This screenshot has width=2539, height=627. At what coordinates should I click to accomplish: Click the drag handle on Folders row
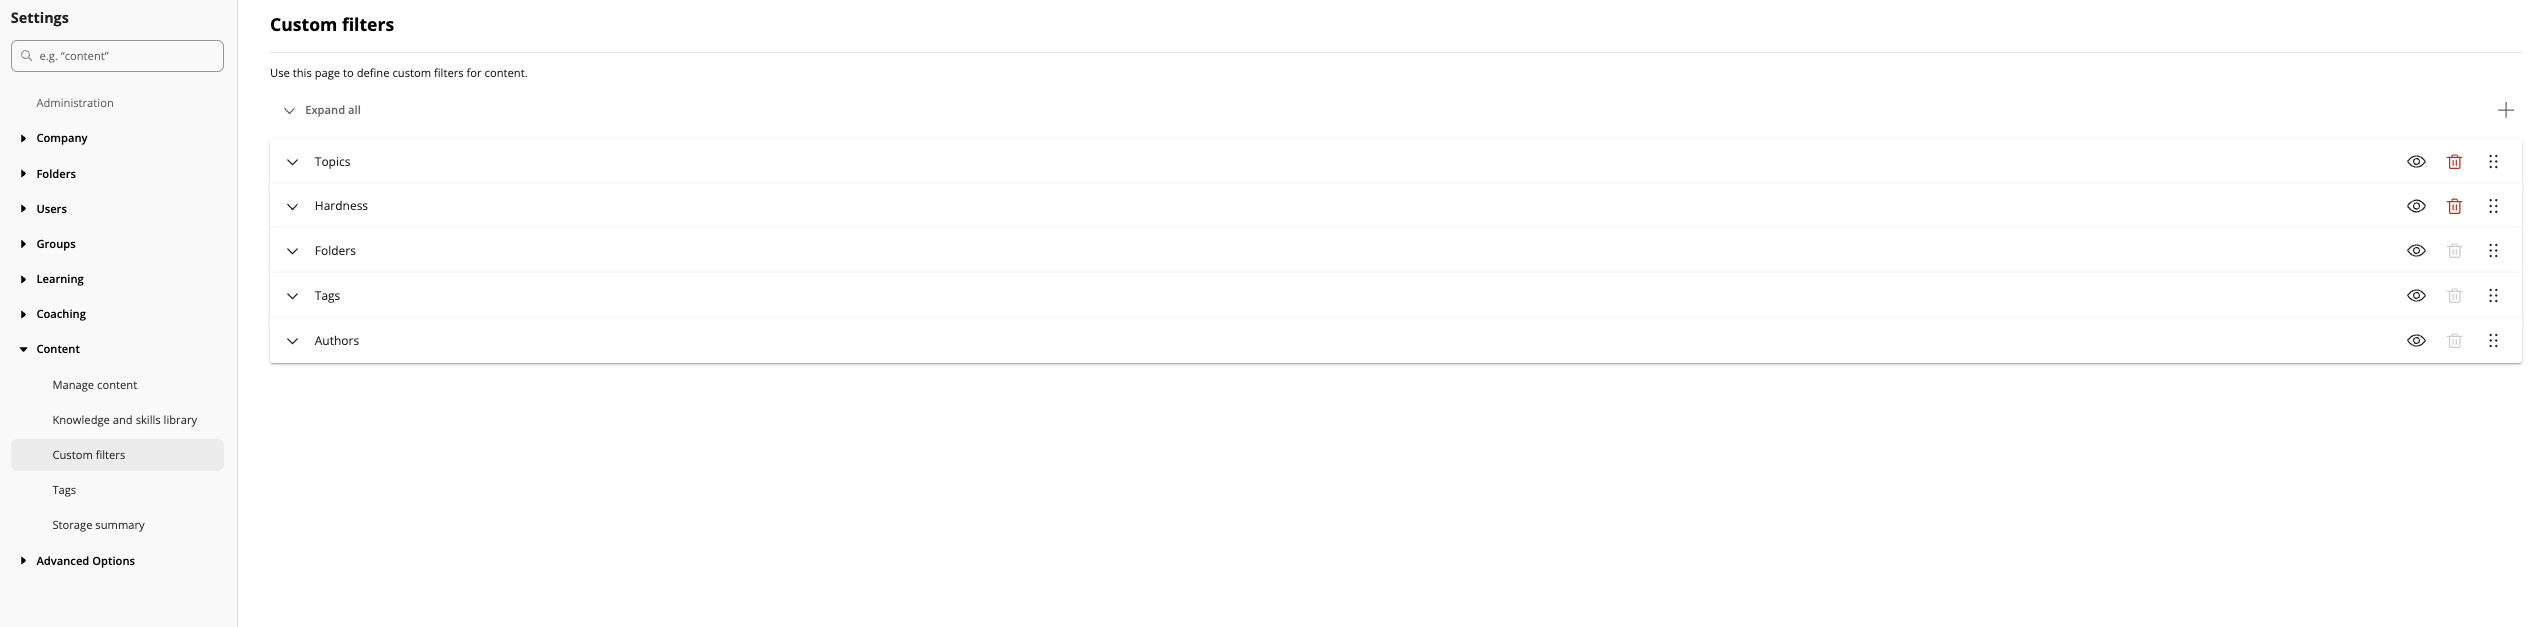click(2493, 251)
